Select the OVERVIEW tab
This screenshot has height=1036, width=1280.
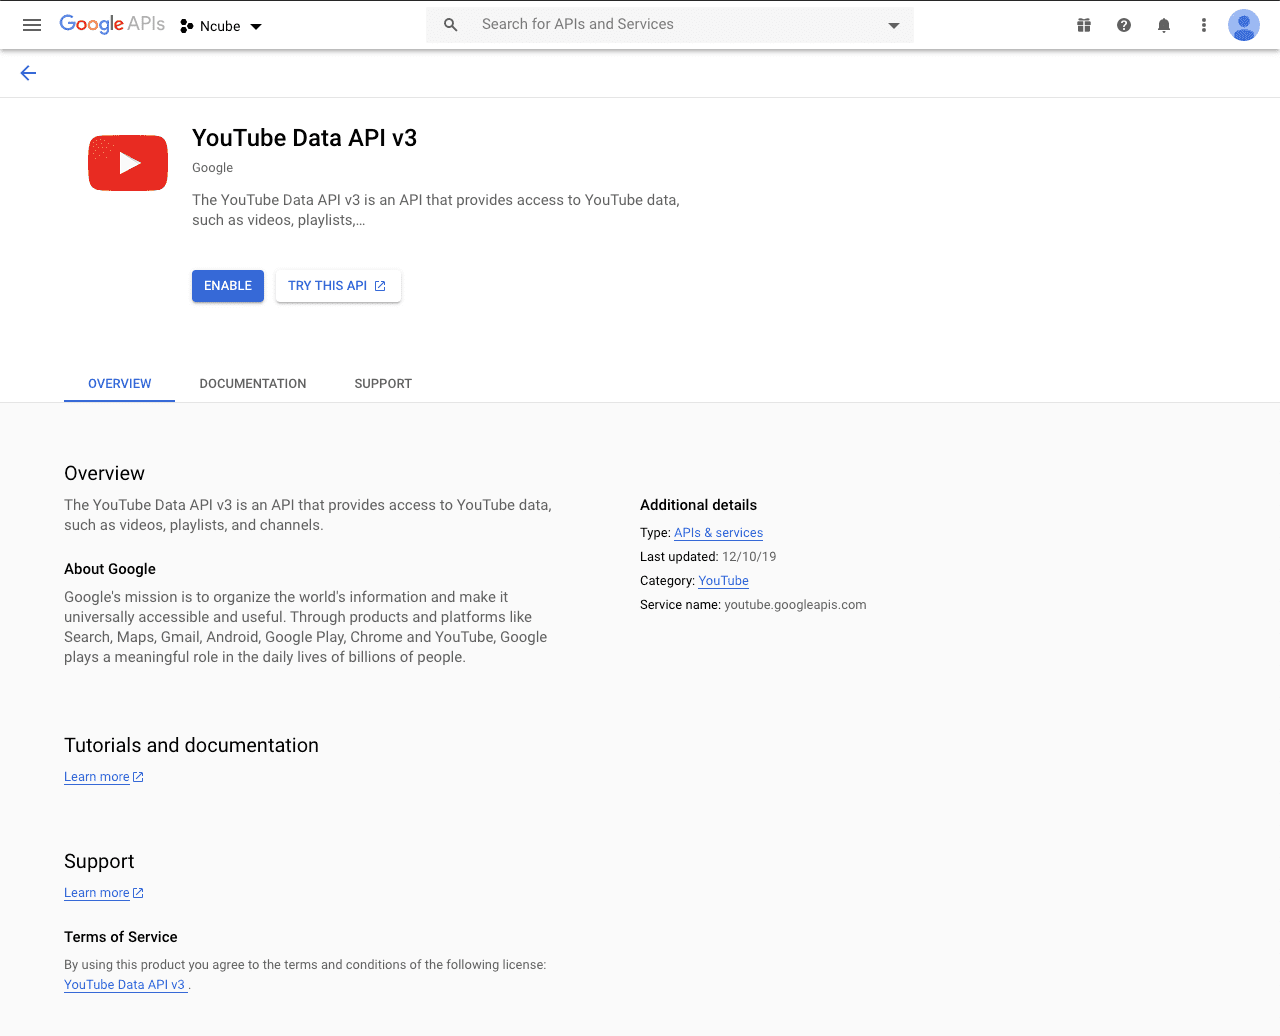point(120,384)
